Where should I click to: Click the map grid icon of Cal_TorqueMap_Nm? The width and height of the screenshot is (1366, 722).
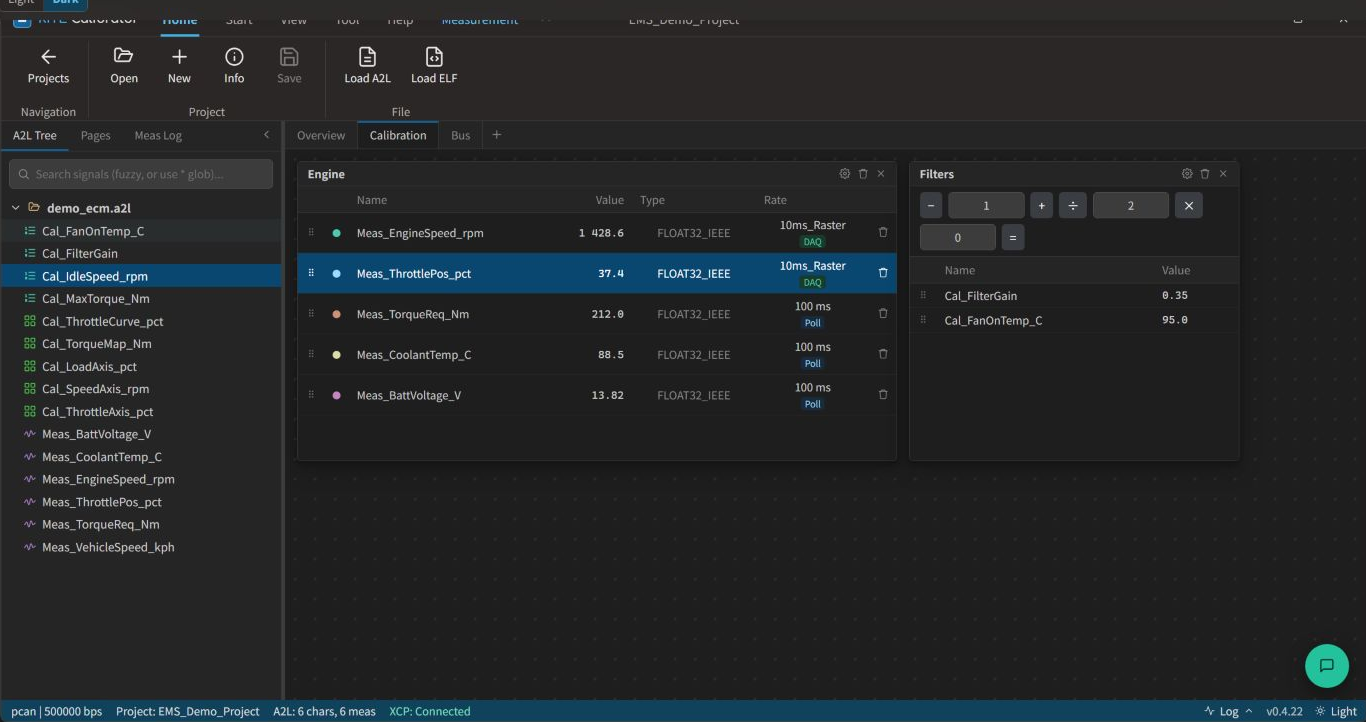coord(29,344)
